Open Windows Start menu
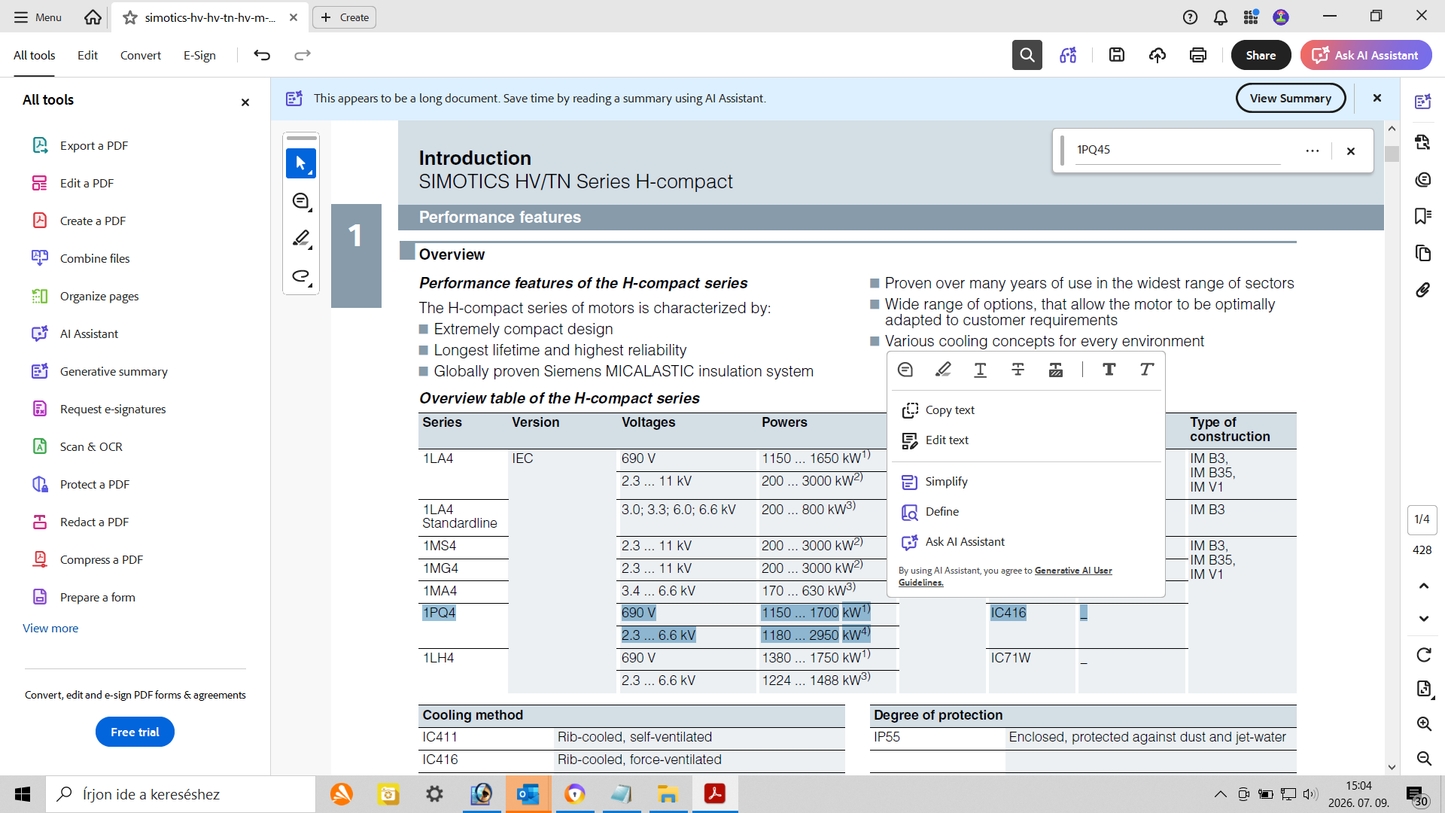The image size is (1445, 813). tap(22, 794)
